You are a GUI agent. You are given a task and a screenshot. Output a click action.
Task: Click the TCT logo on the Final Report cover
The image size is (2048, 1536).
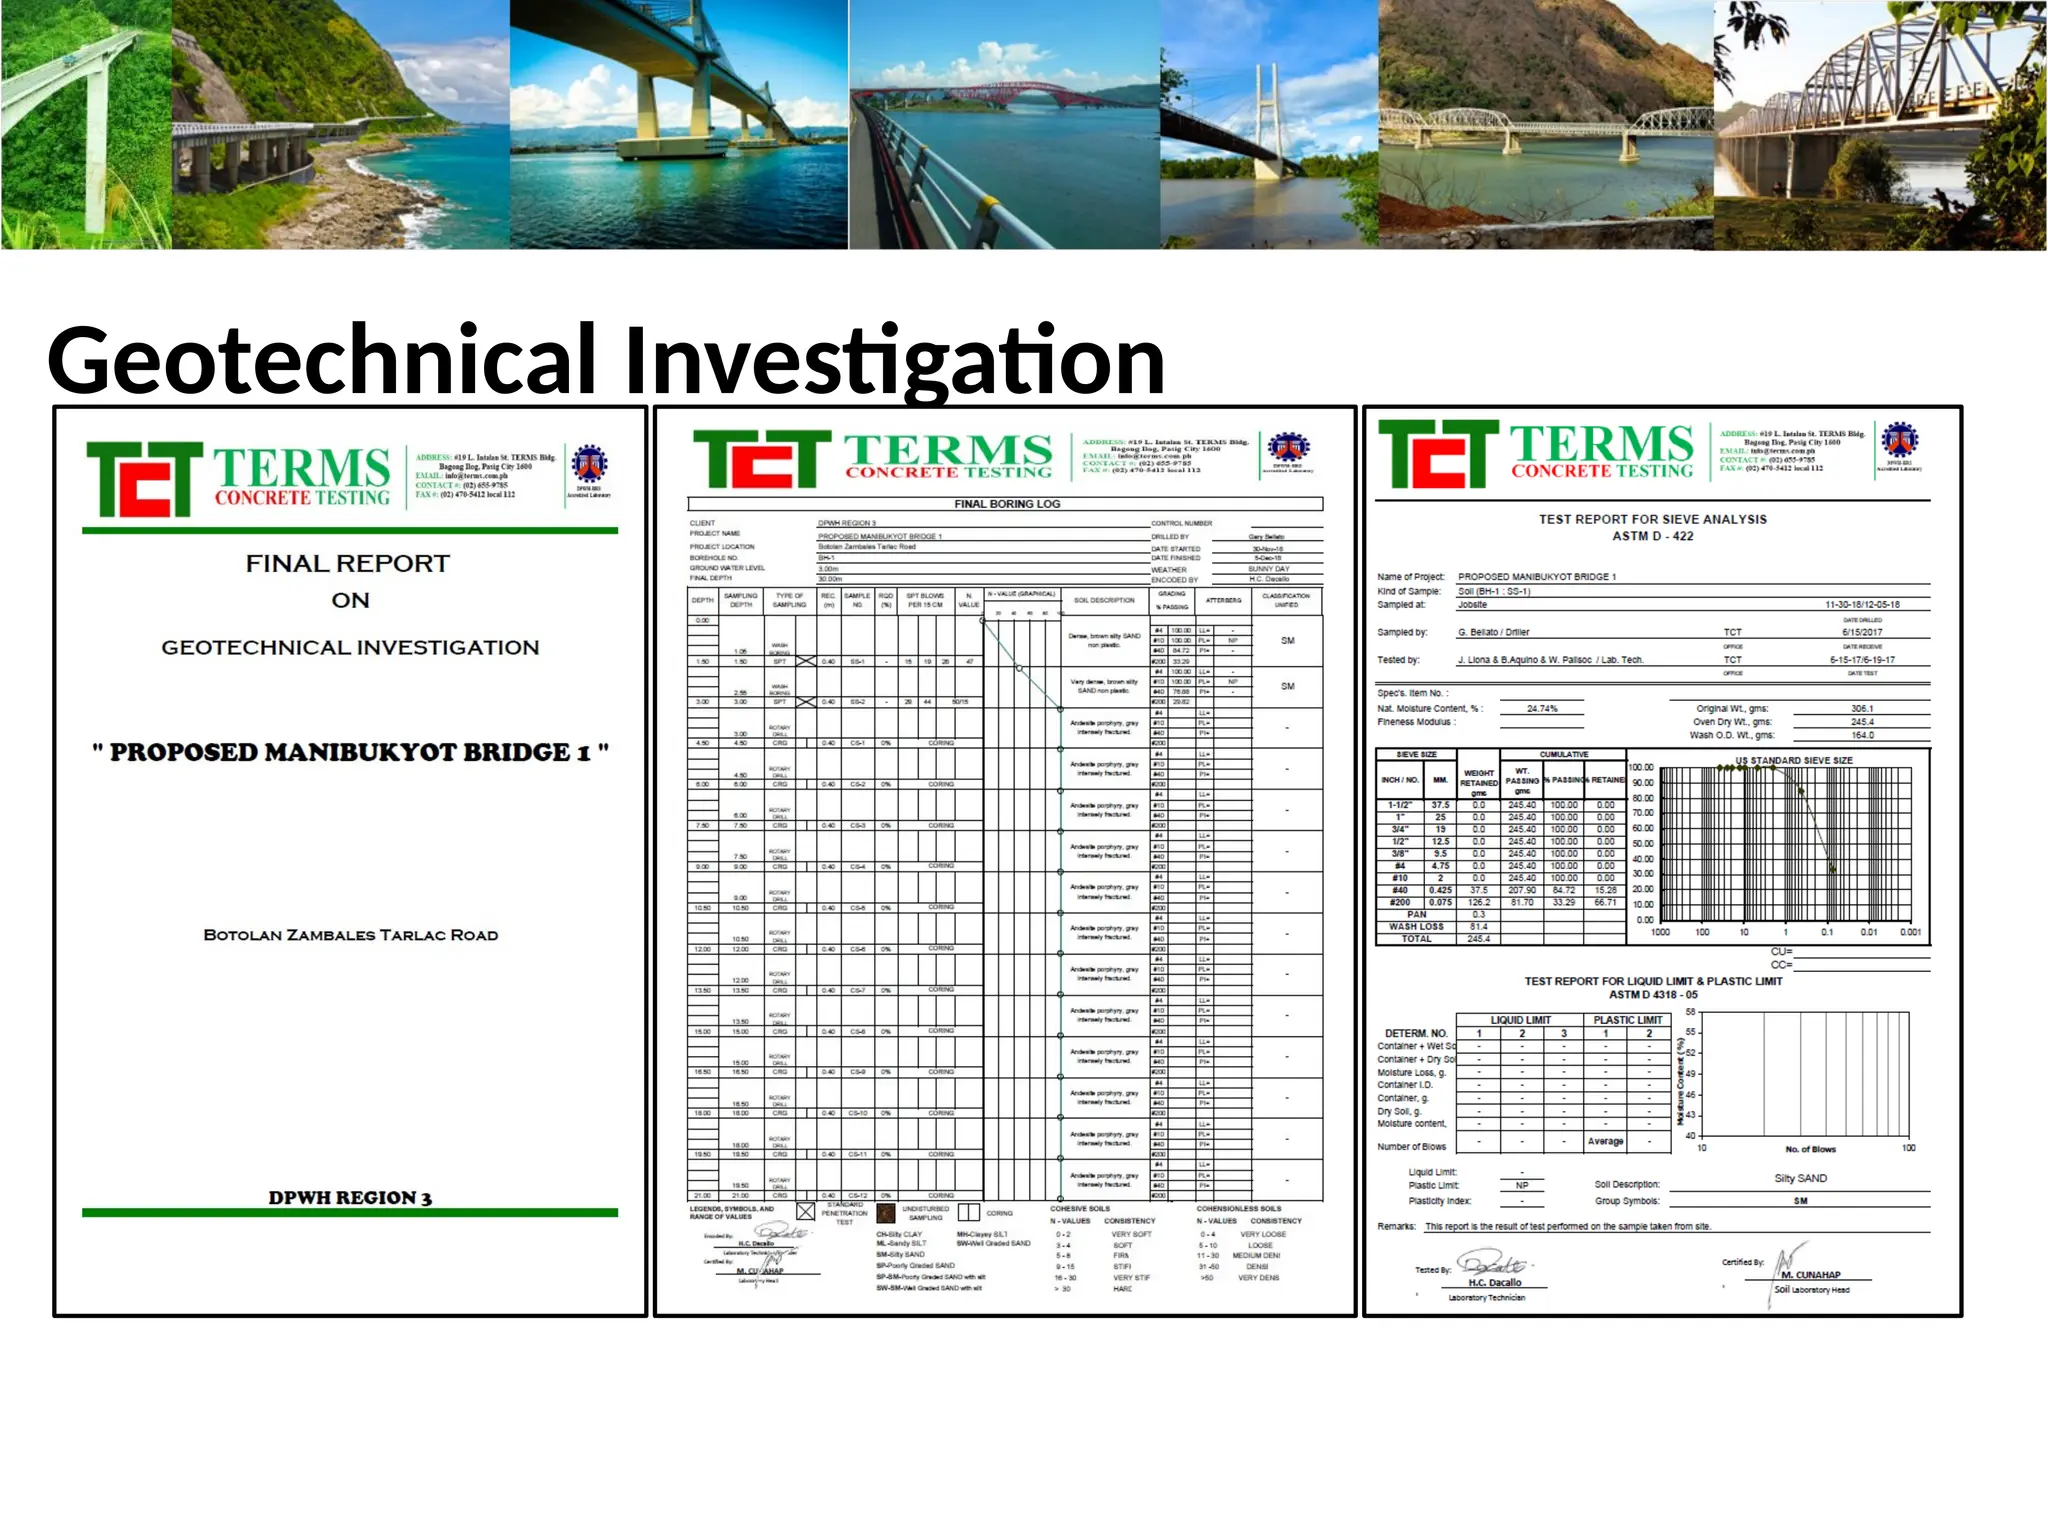click(x=145, y=479)
